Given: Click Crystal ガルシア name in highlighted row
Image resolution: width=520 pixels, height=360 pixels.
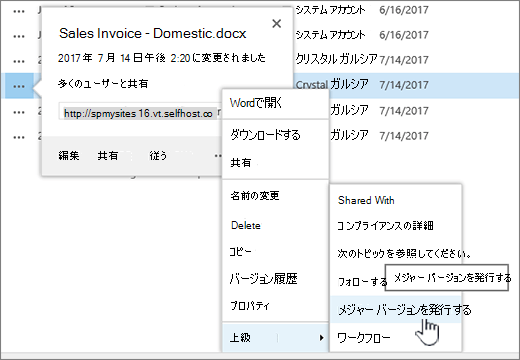Looking at the screenshot, I should pos(332,84).
